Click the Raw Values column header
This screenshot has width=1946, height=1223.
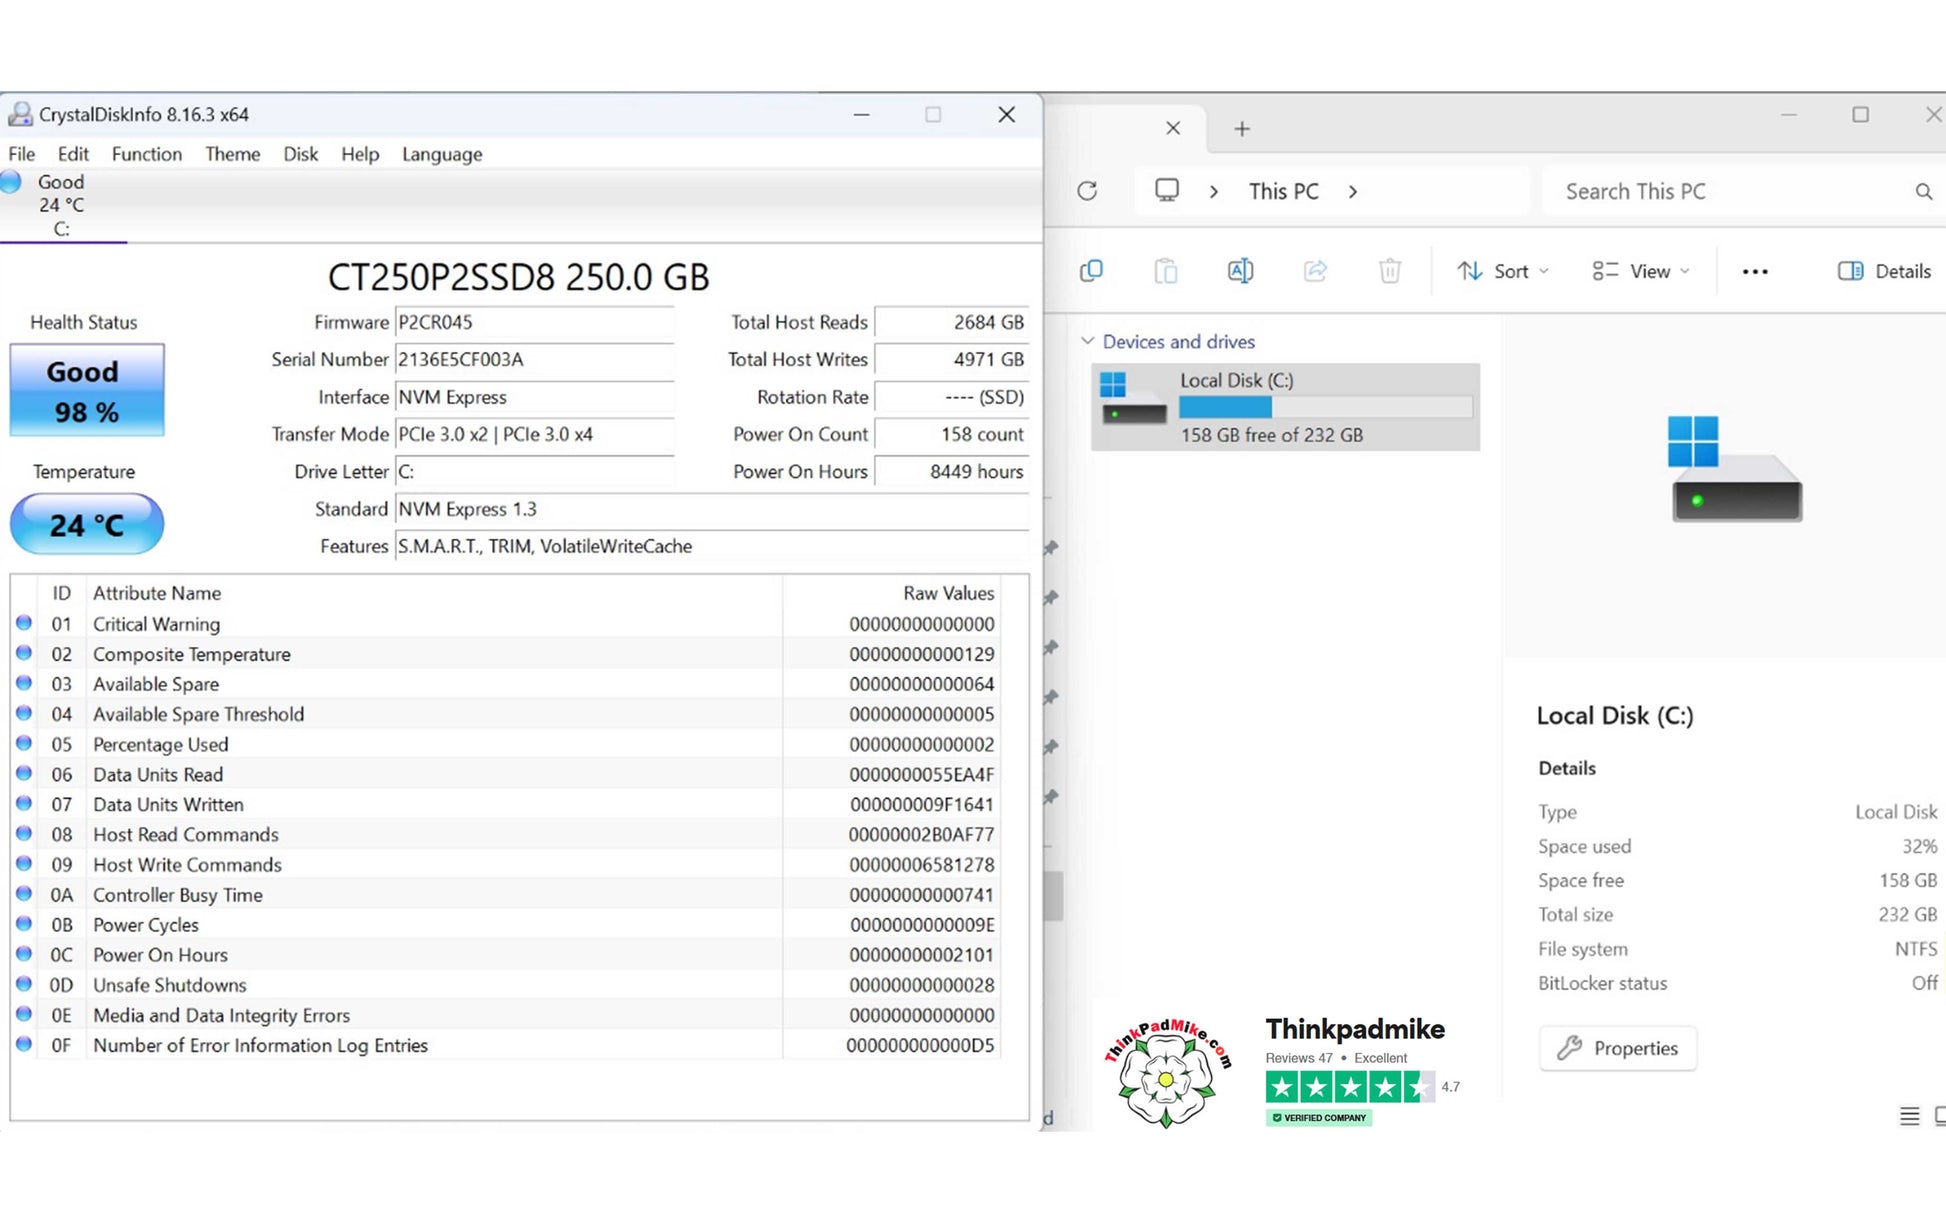[x=892, y=593]
